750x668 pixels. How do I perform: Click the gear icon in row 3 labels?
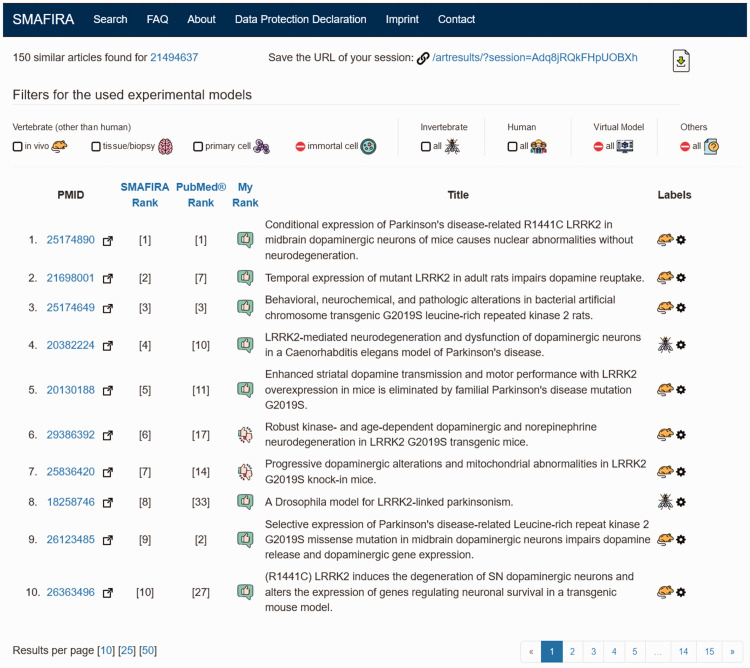coord(681,308)
